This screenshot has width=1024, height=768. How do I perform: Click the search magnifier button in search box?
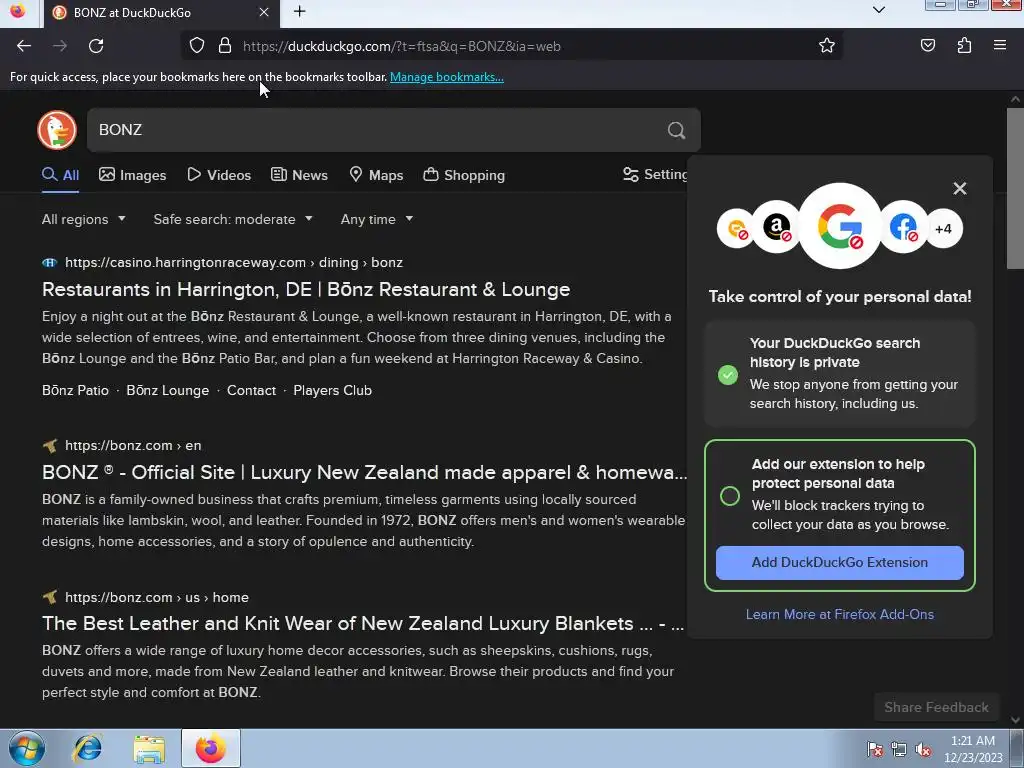677,130
